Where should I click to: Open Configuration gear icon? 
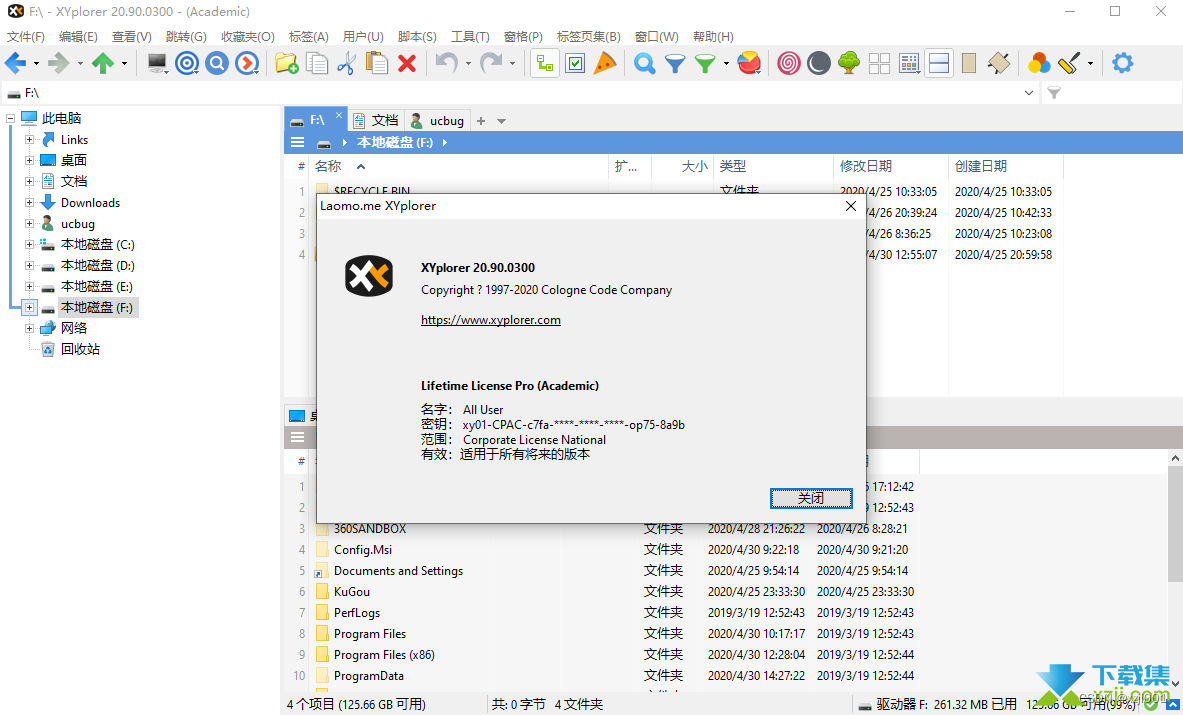[1123, 63]
